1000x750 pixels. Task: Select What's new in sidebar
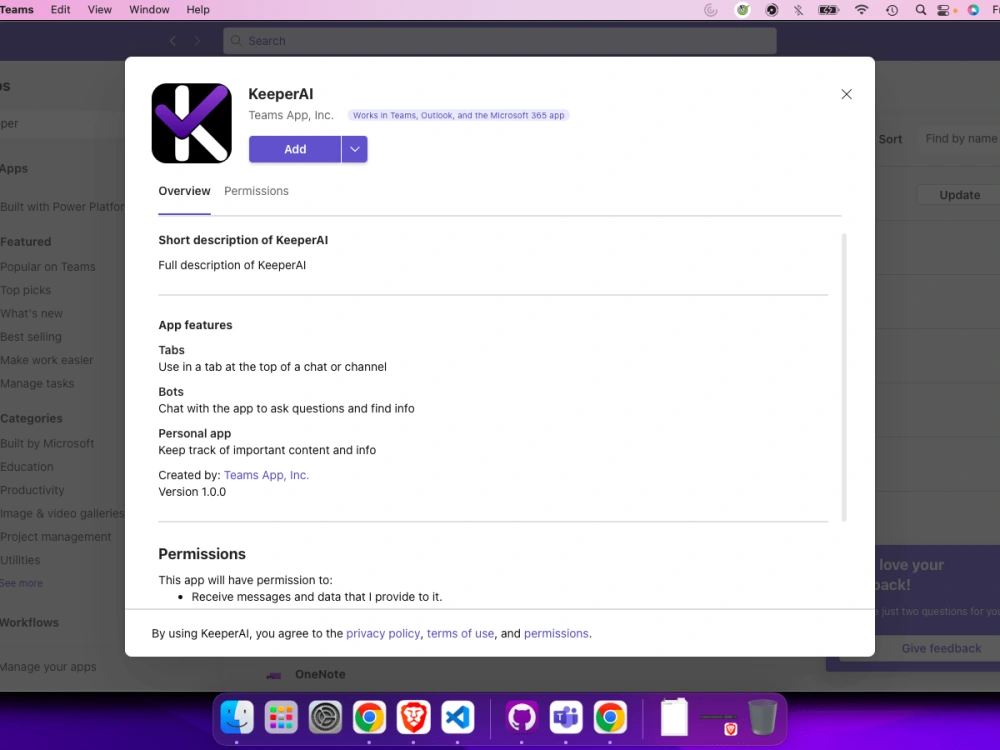pyautogui.click(x=31, y=314)
